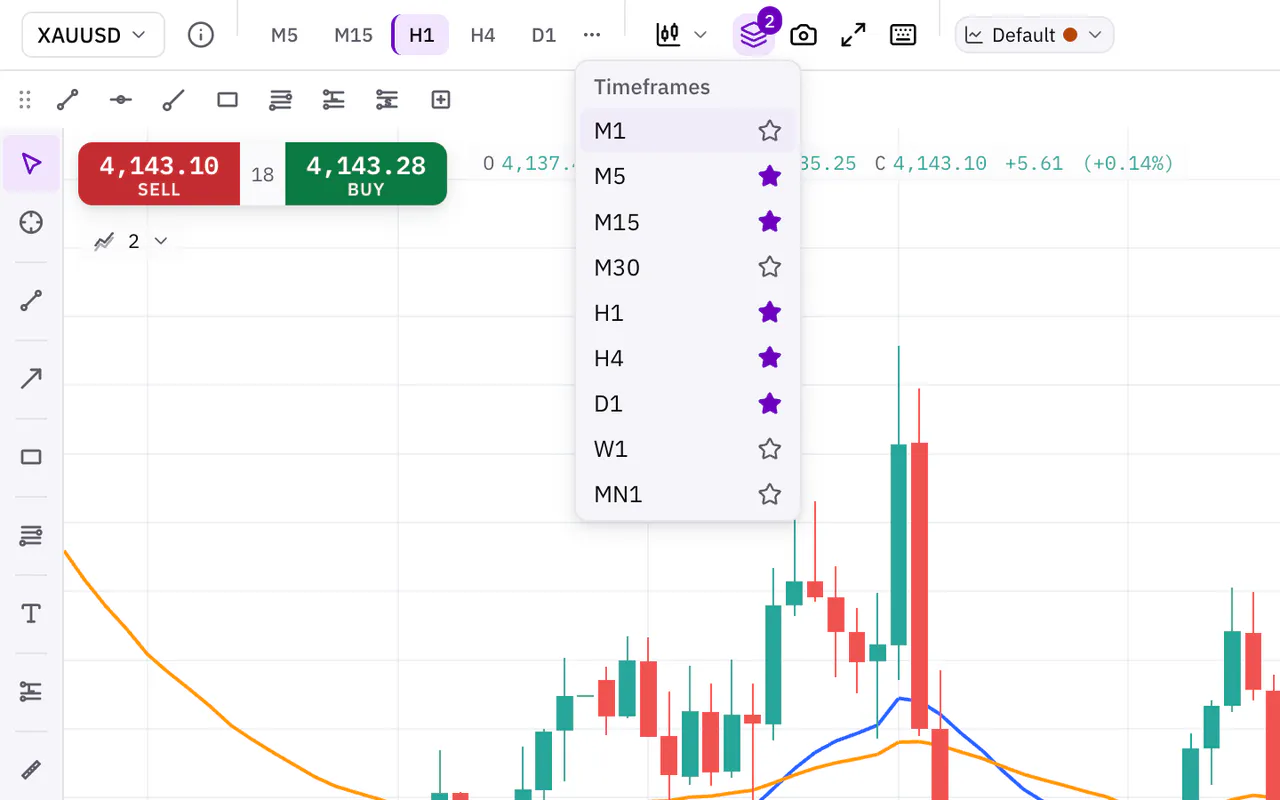
Task: Take a chart screenshot with the camera icon
Action: tap(803, 35)
